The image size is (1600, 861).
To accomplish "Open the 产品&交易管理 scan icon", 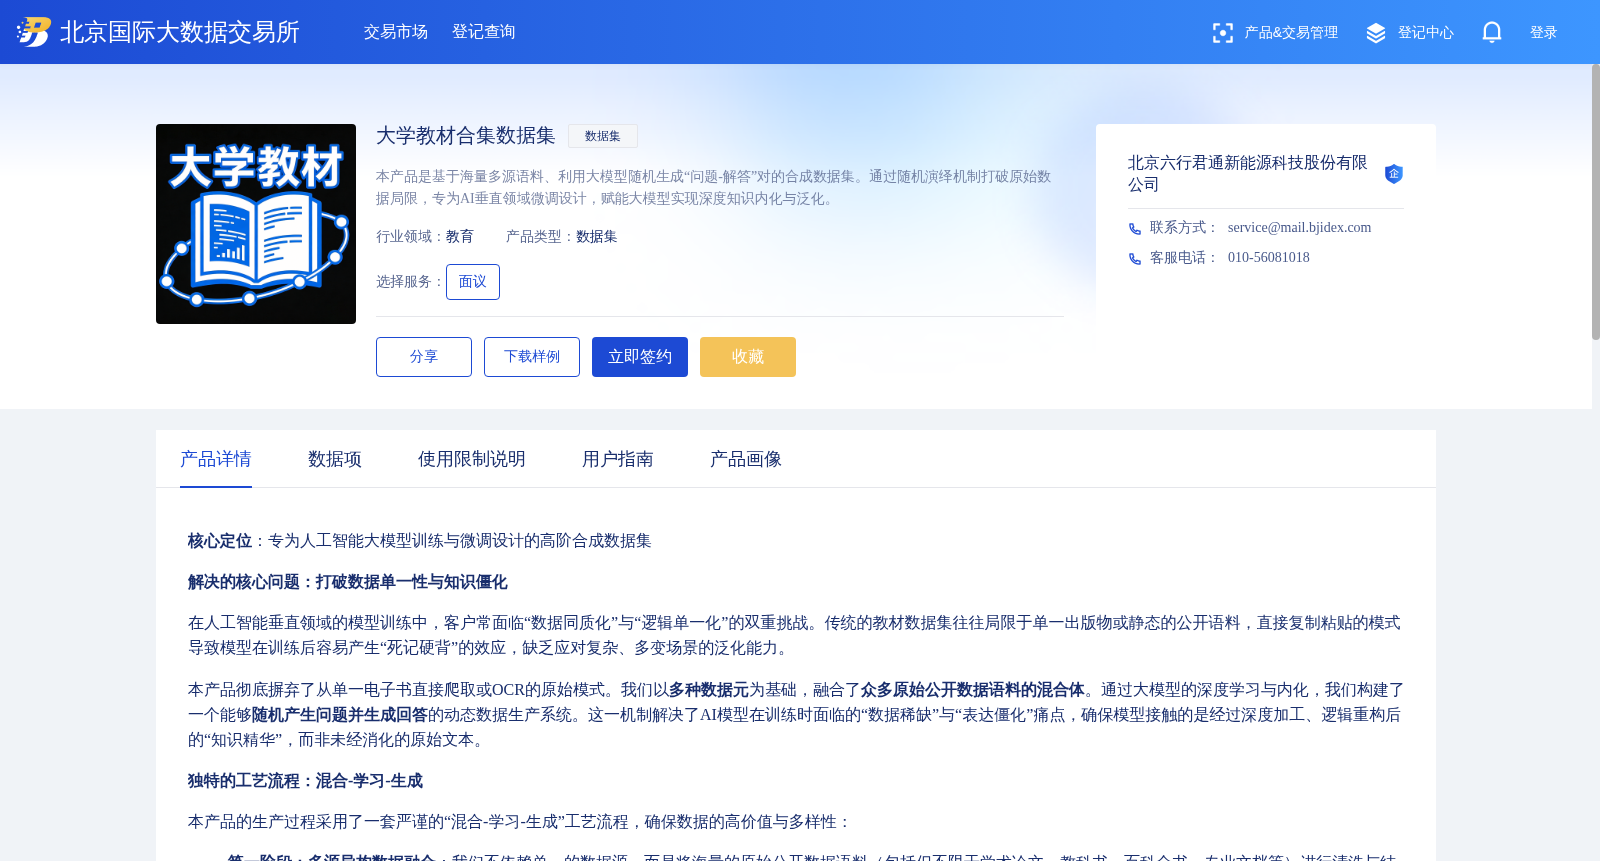I will 1222,33.
